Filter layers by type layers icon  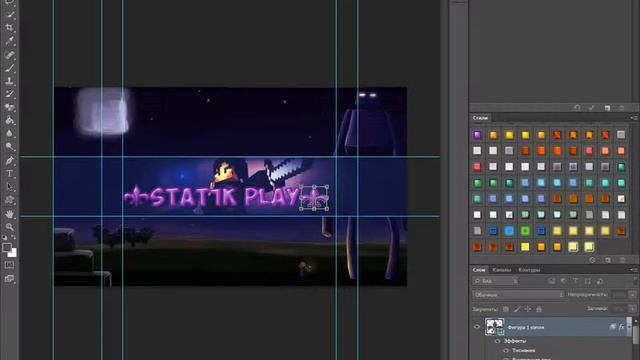(x=576, y=281)
